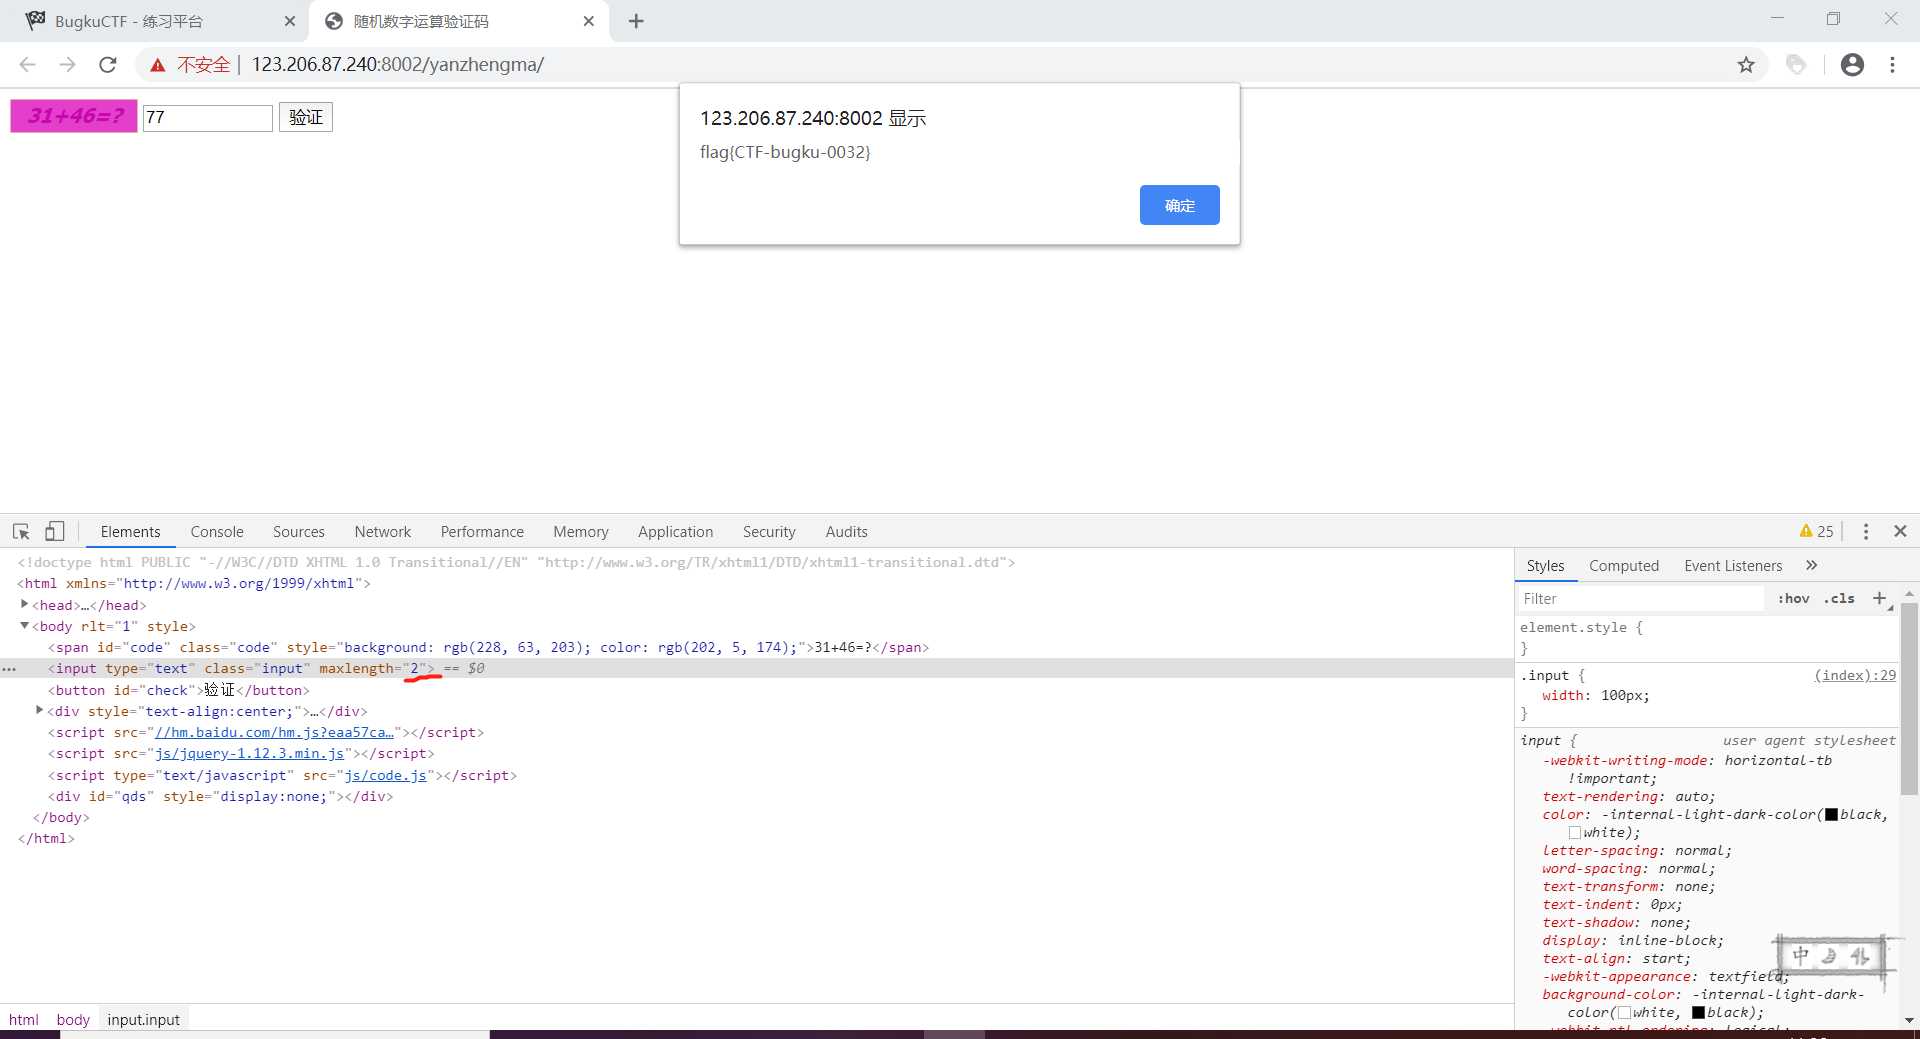Screen dimensions: 1920x1039
Task: Toggle the .cls class editor
Action: tap(1839, 598)
